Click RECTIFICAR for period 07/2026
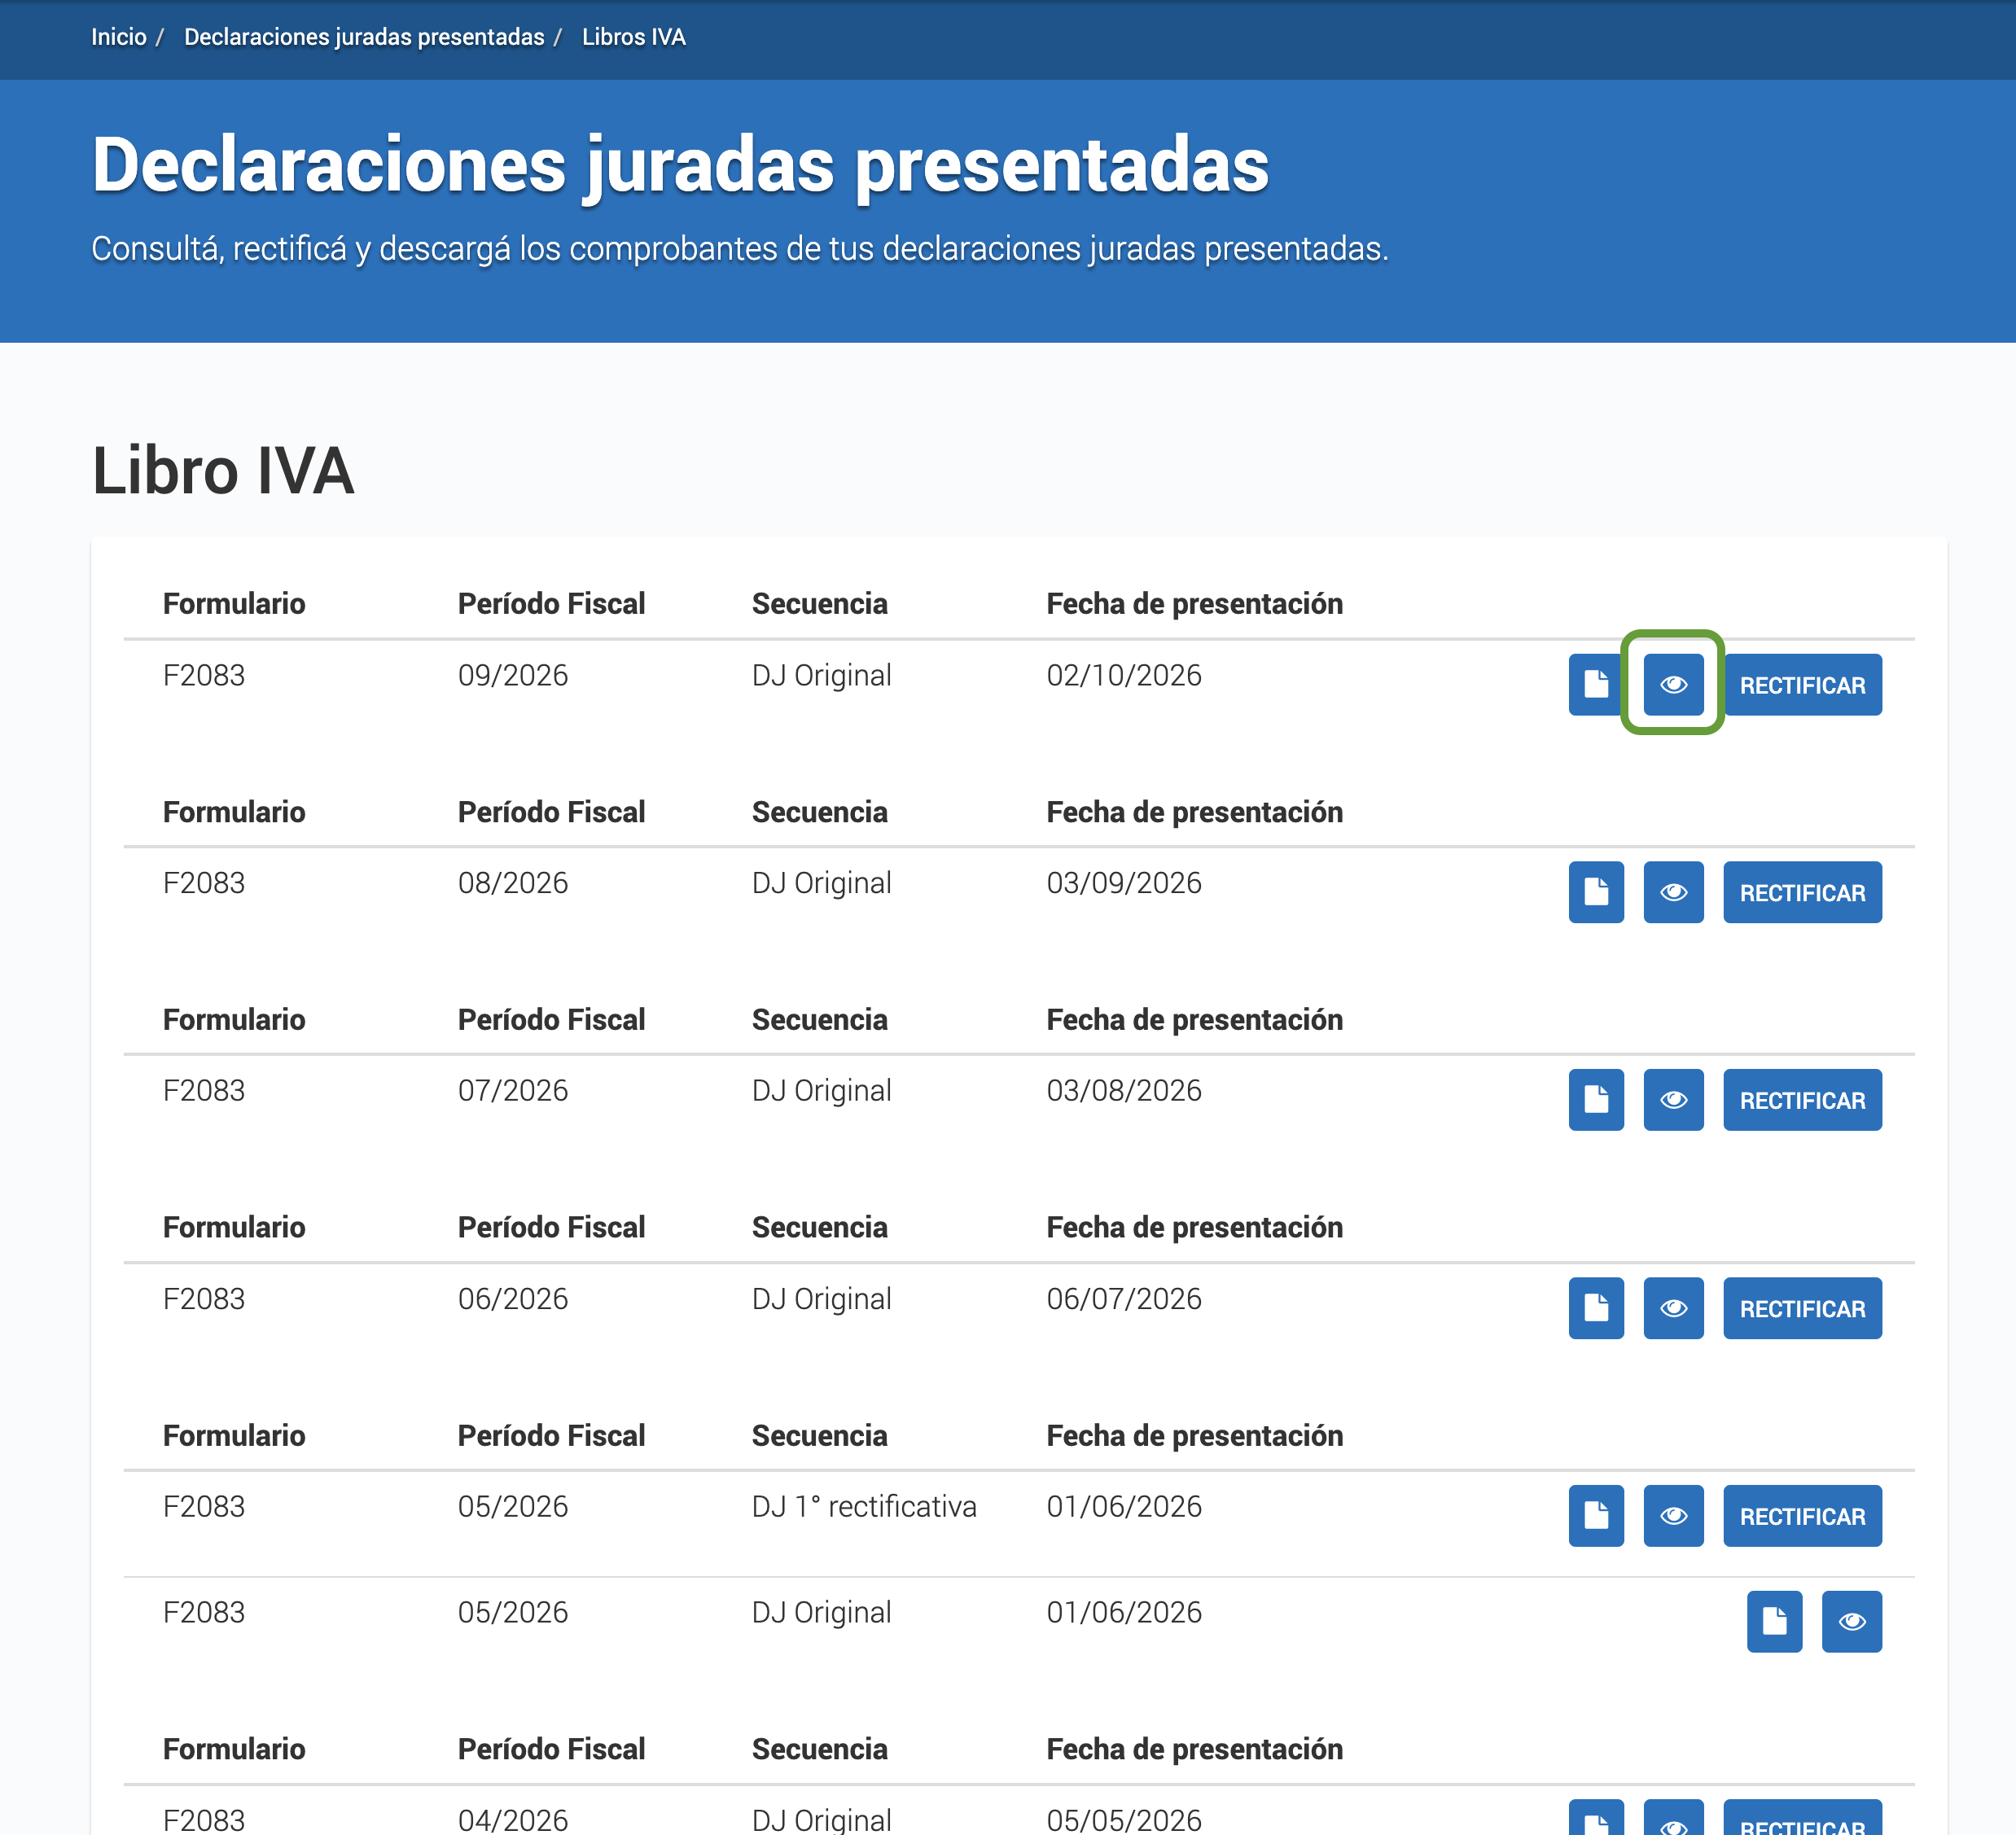The height and width of the screenshot is (1835, 2016). click(x=1802, y=1100)
